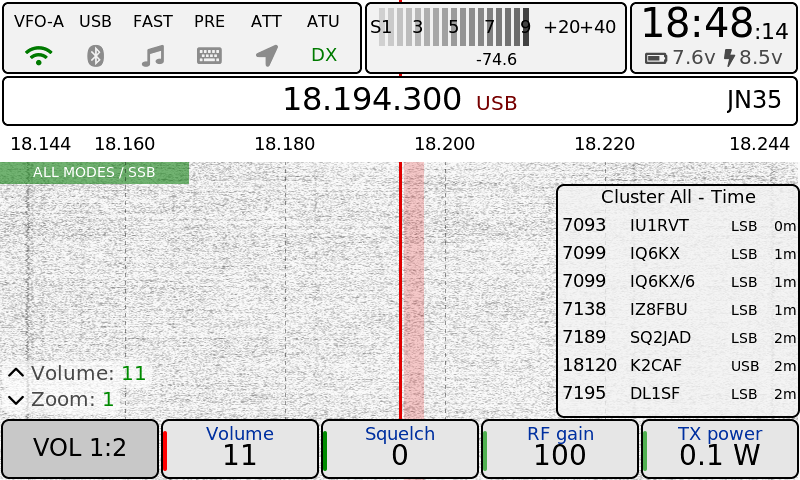800x480 pixels.
Task: Click the Cluster All - Time header
Action: coord(678,197)
